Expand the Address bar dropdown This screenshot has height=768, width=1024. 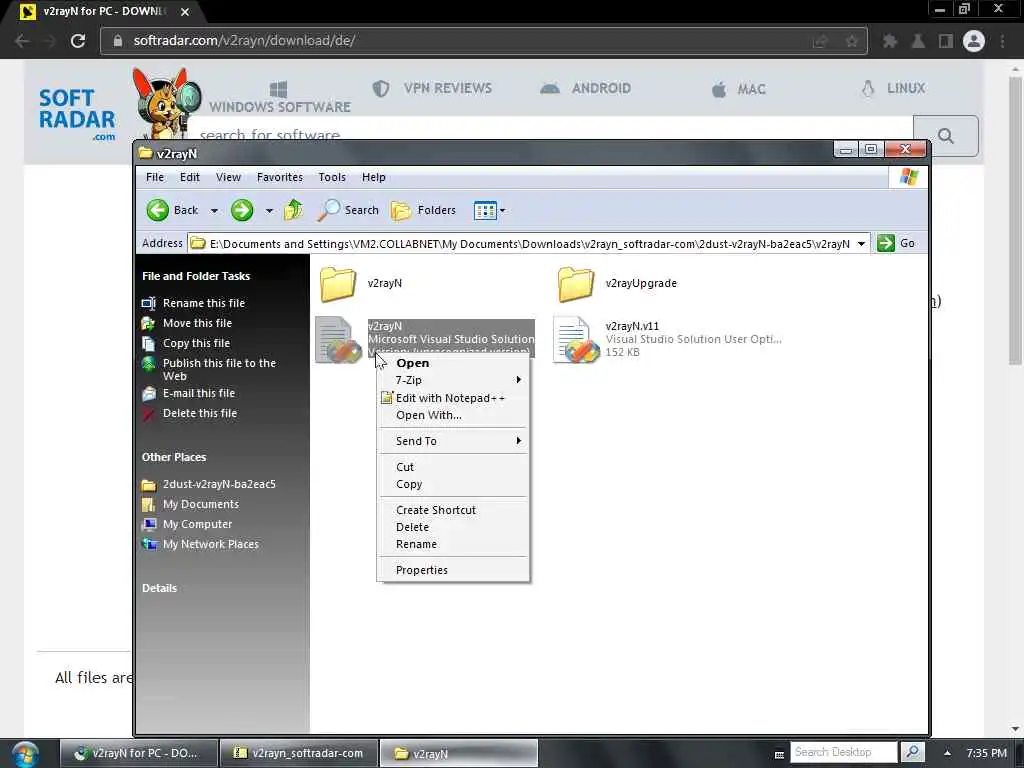click(861, 244)
